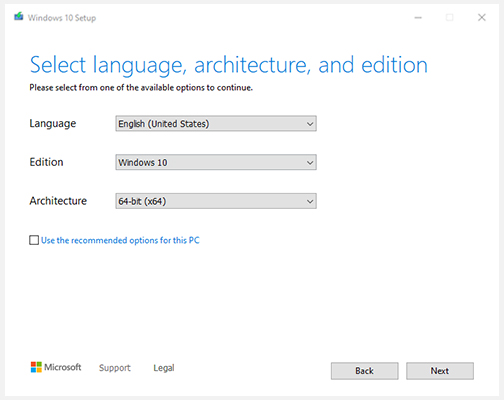The height and width of the screenshot is (400, 504).
Task: Expand the Language dropdown arrow
Action: [310, 124]
